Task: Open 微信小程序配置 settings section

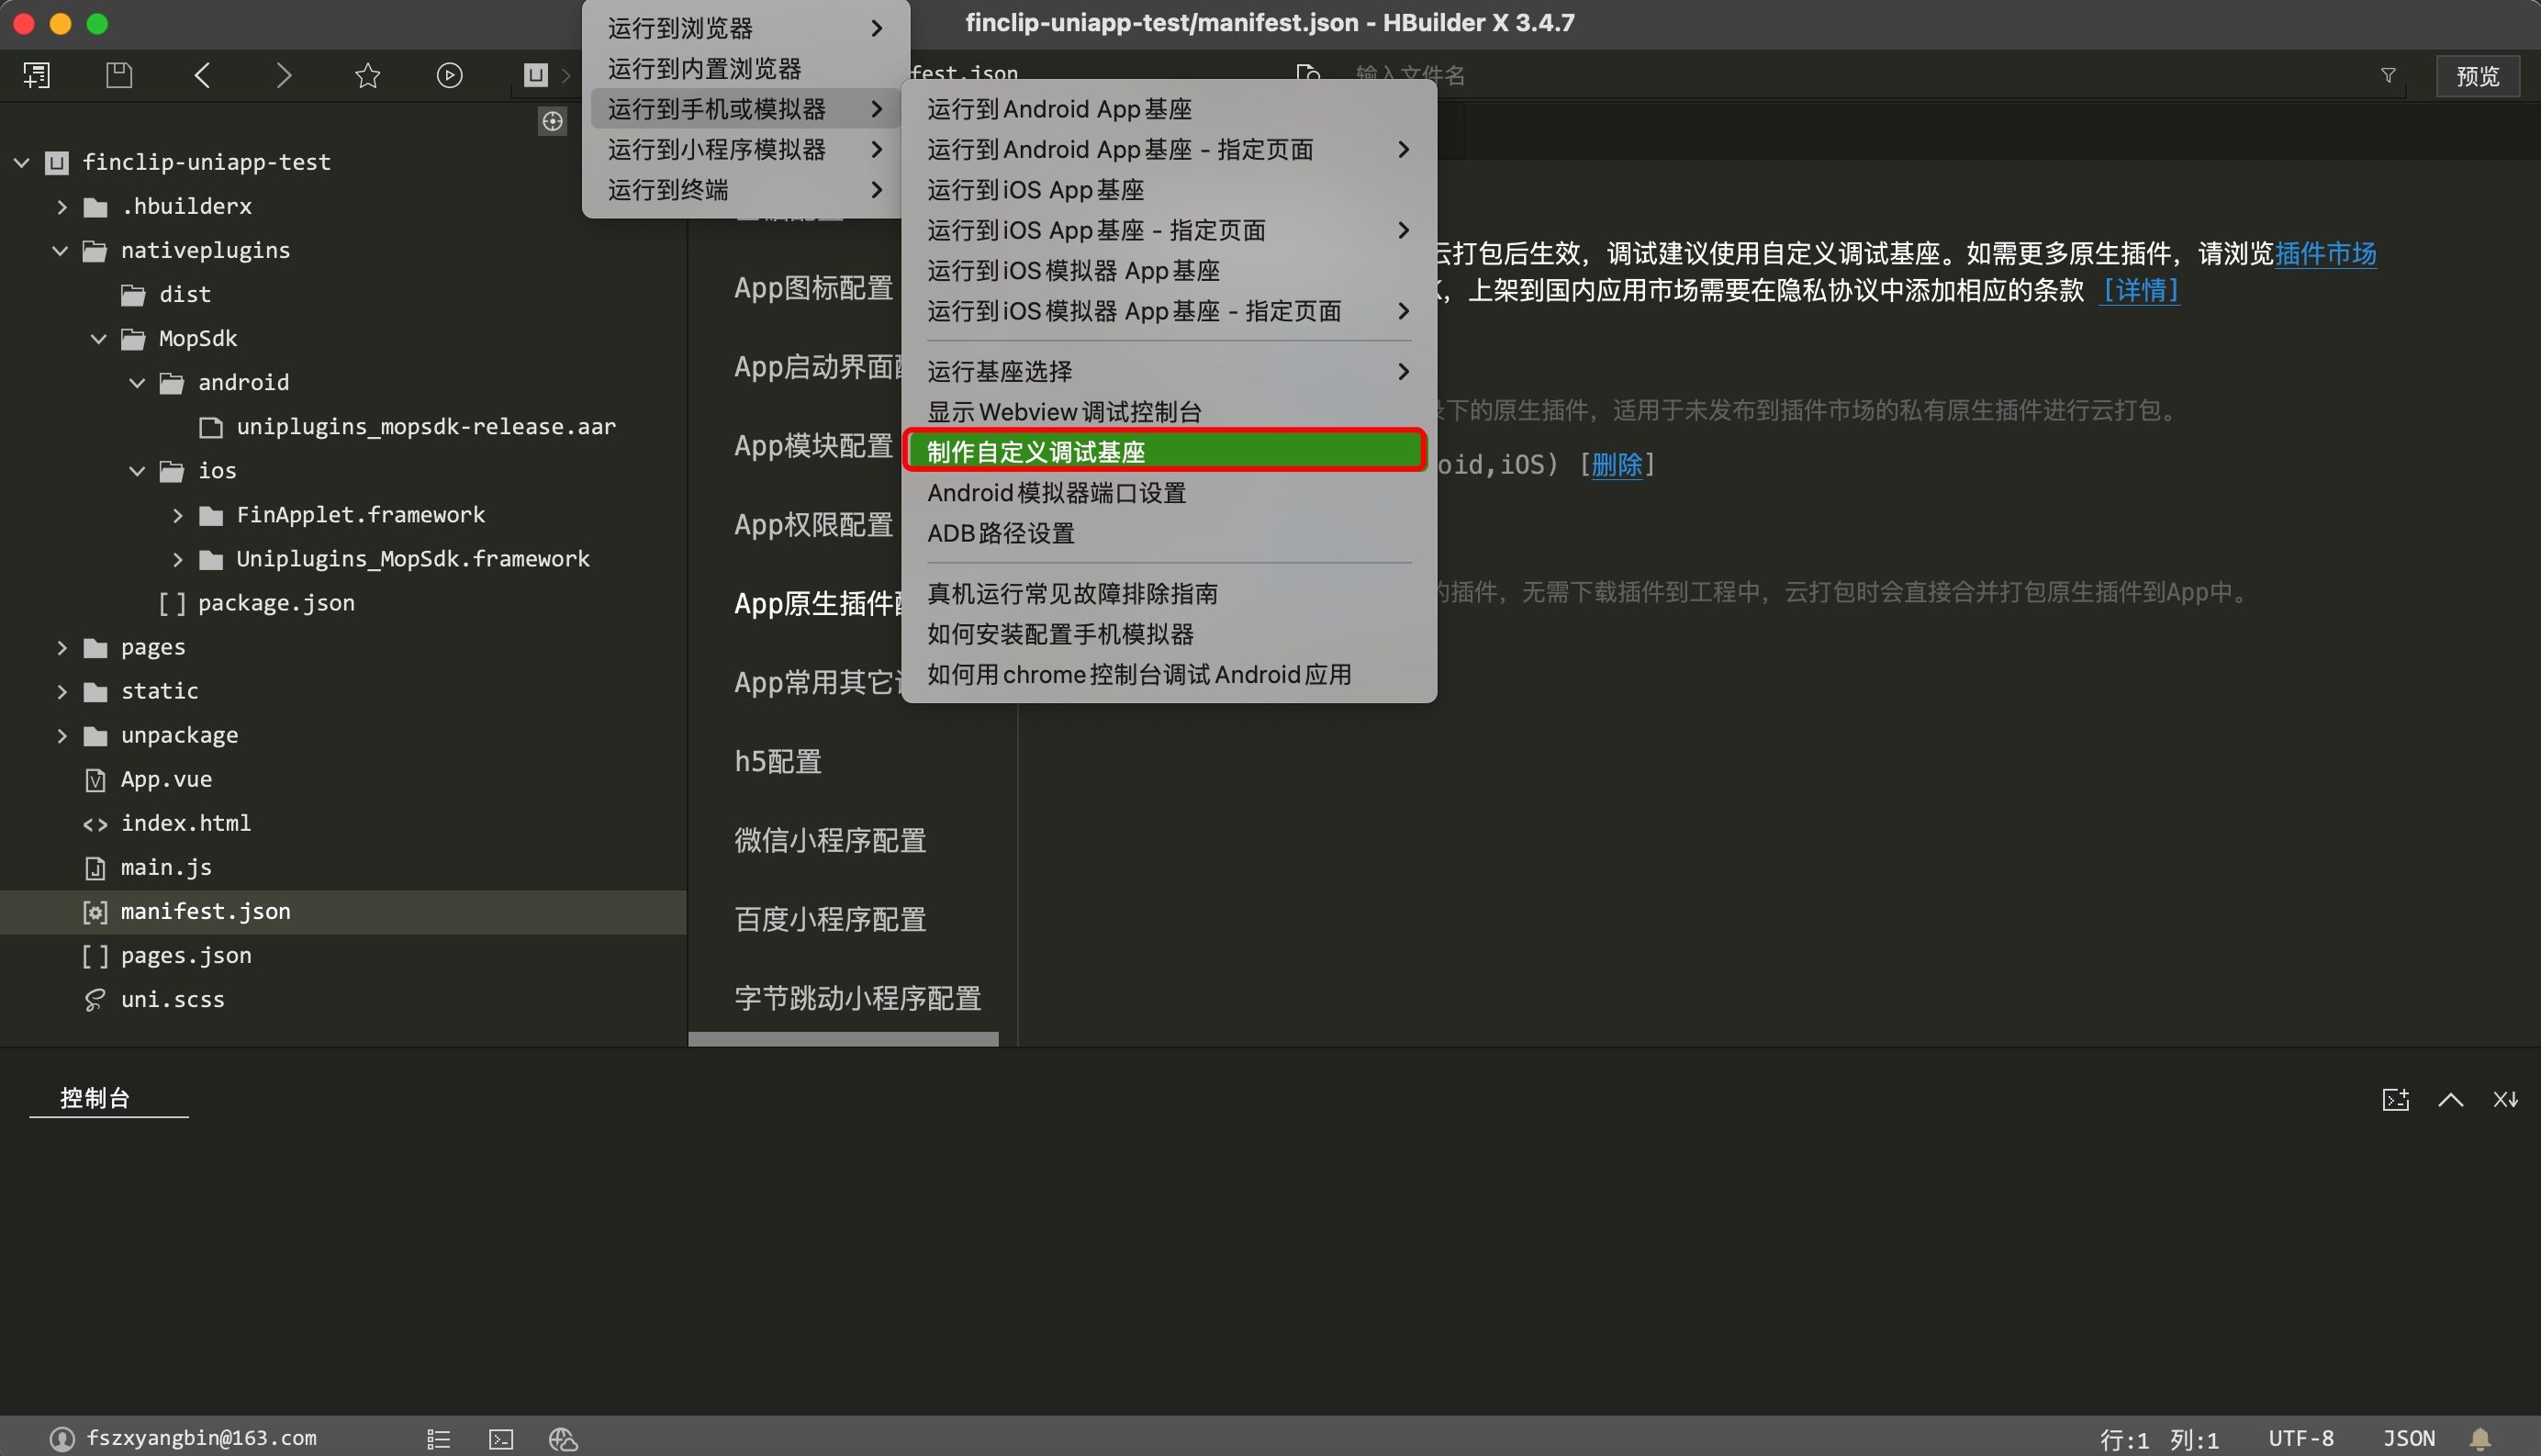Action: pyautogui.click(x=829, y=840)
